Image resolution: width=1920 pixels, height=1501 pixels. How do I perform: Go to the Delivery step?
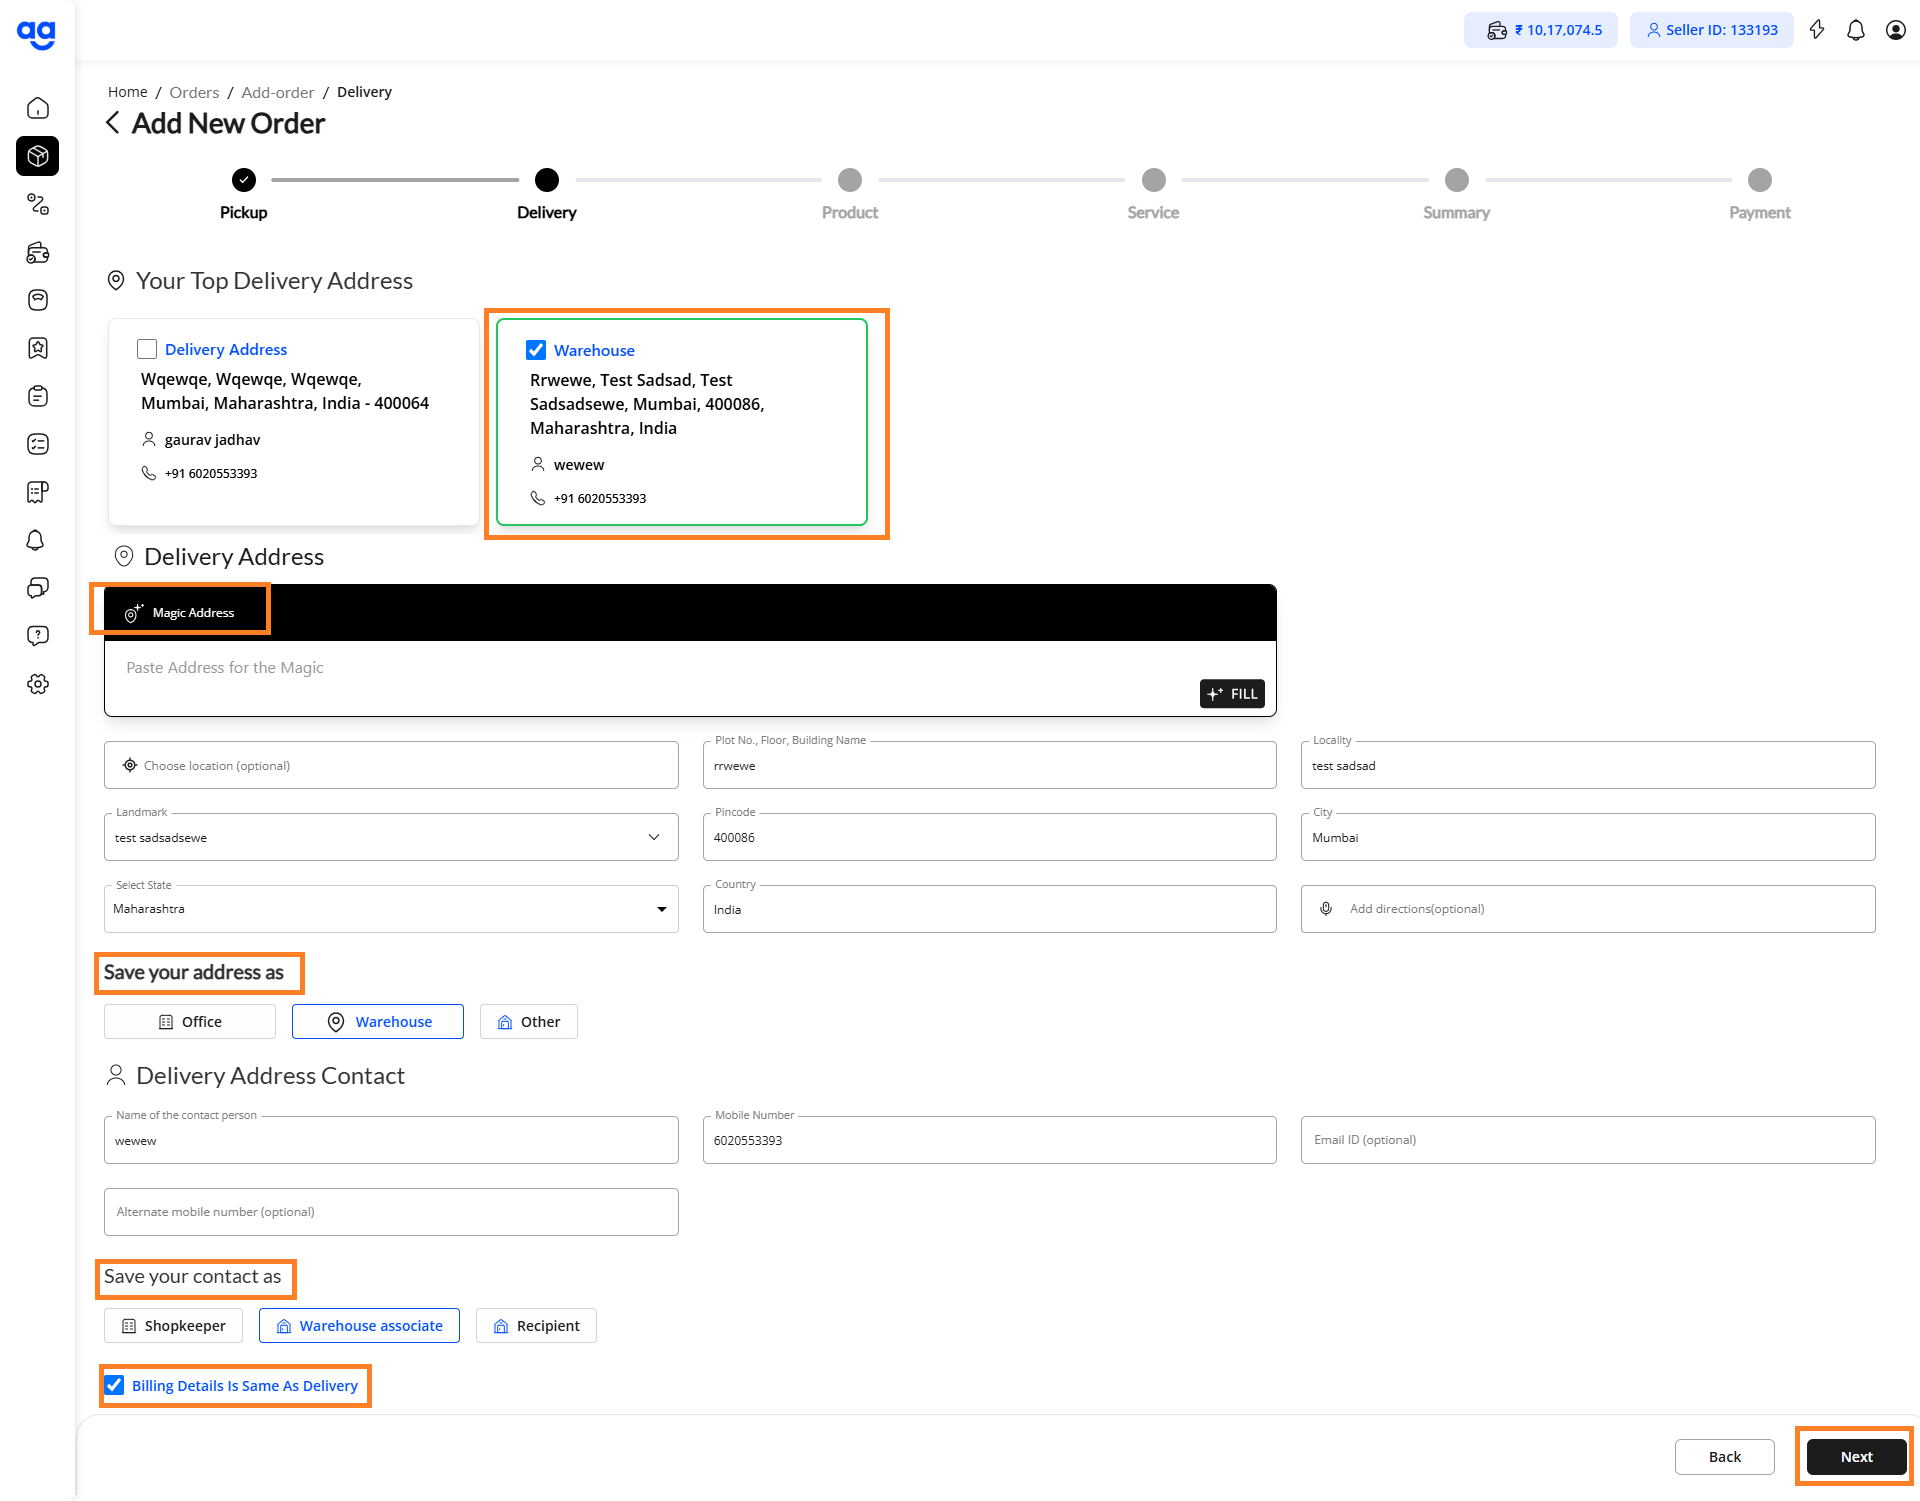pos(547,180)
